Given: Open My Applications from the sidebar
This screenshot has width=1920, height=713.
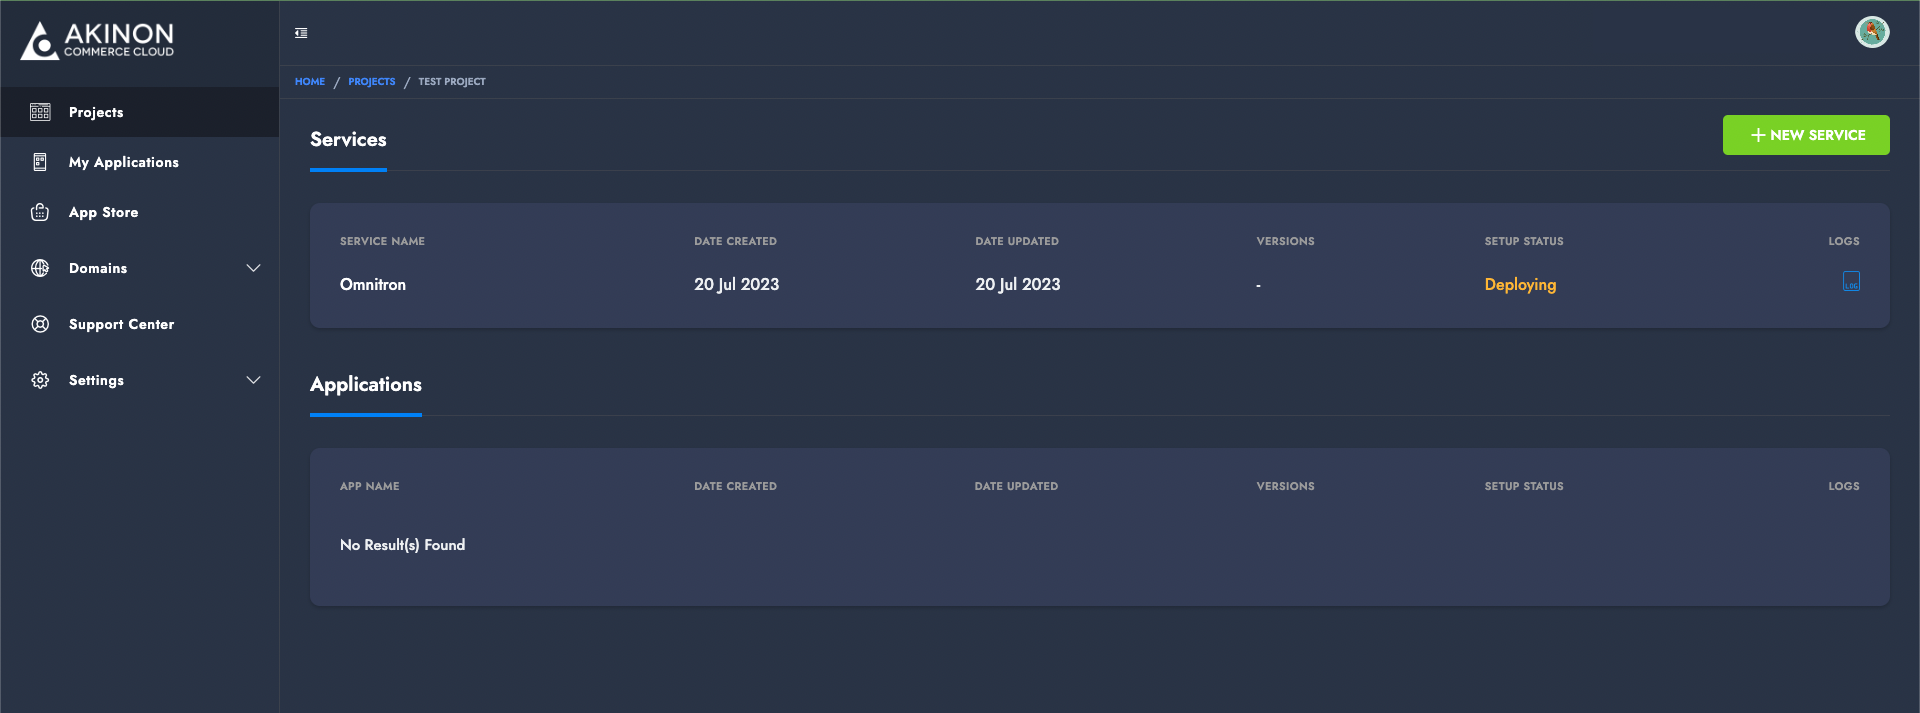Looking at the screenshot, I should click(124, 162).
